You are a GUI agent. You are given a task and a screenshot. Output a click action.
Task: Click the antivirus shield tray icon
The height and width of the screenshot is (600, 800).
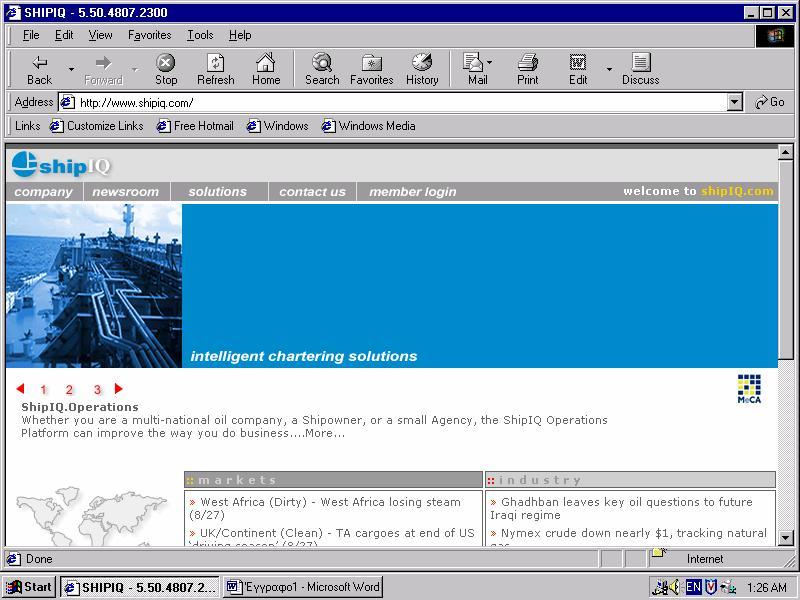(711, 587)
